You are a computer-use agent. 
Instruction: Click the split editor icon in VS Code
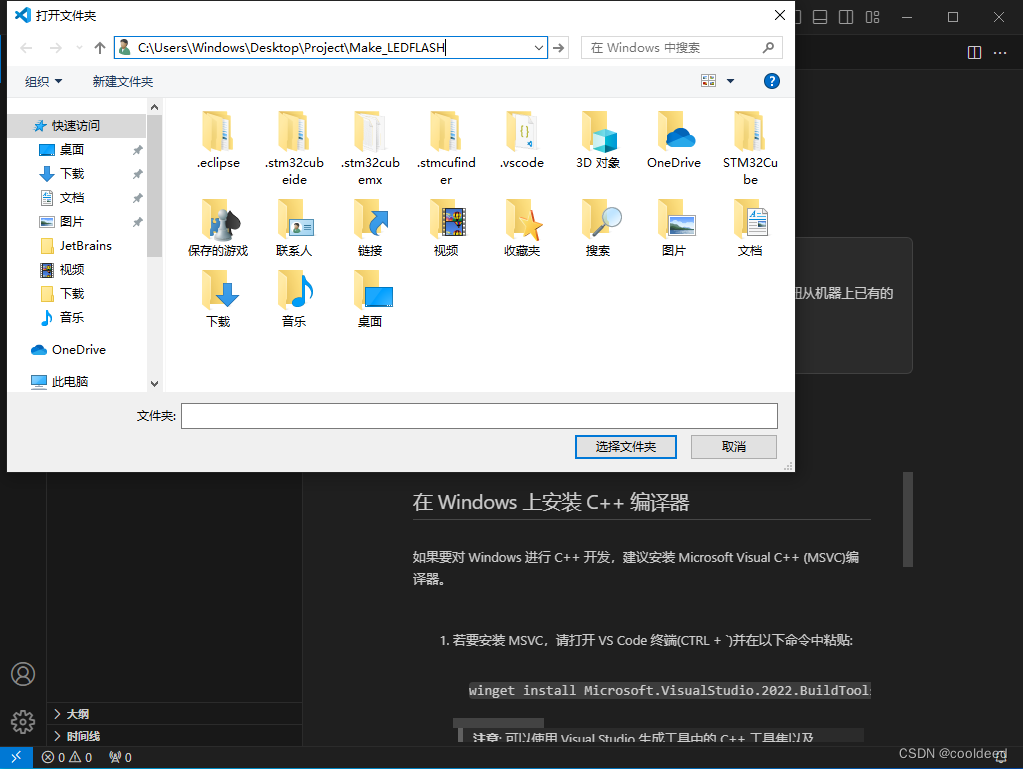tap(974, 53)
